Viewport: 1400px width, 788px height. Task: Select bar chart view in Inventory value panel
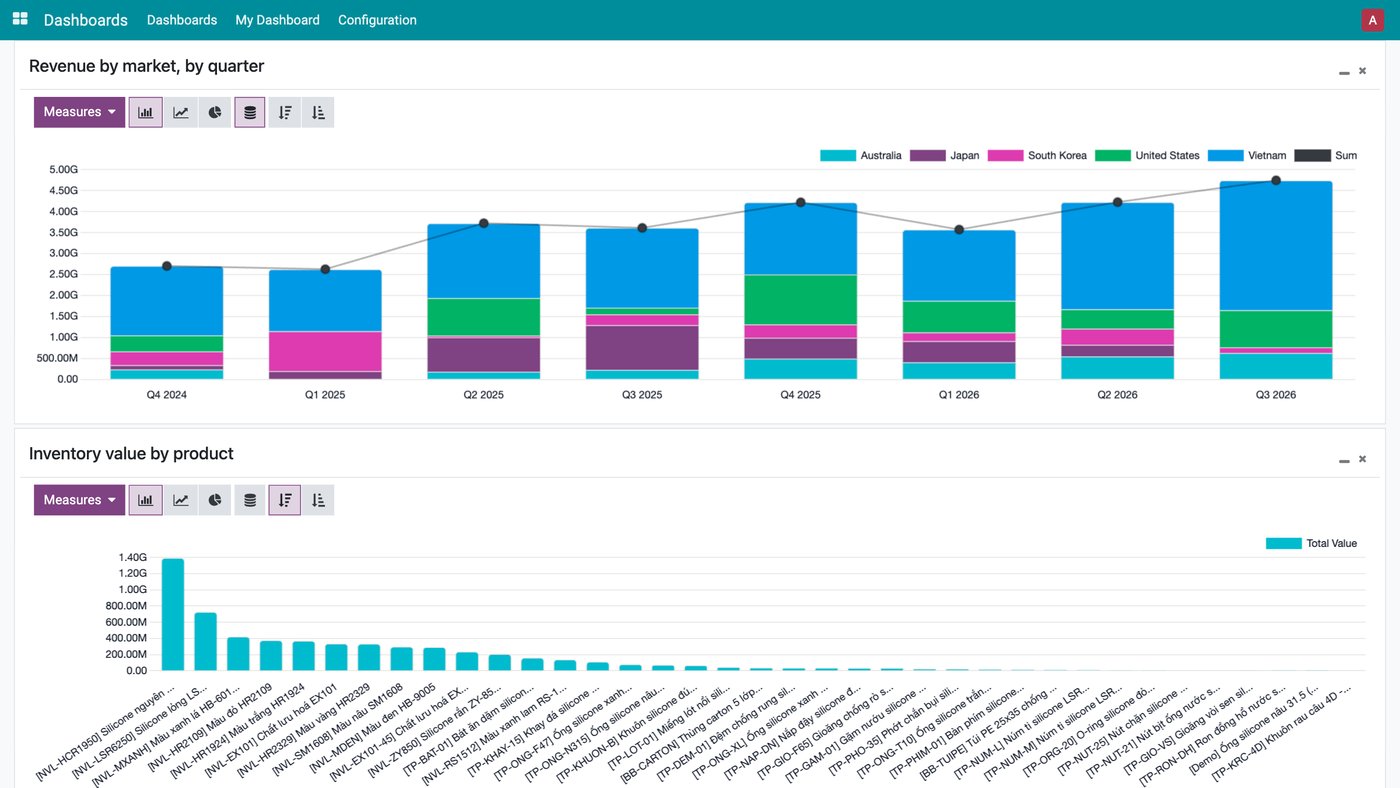click(146, 500)
